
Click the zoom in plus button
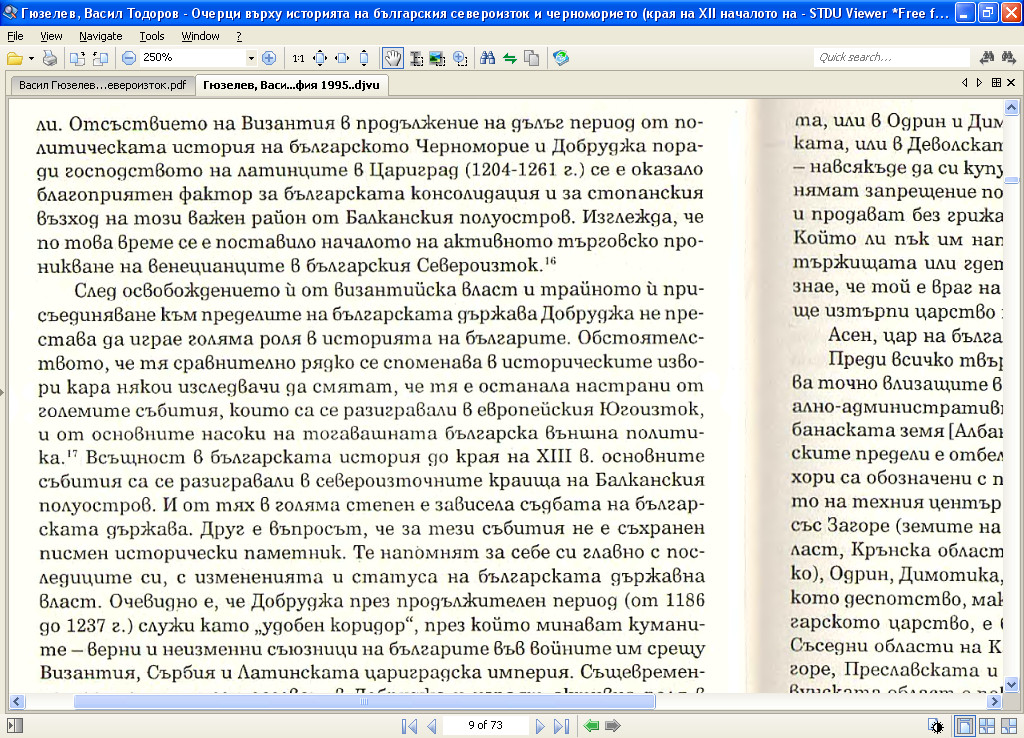(268, 58)
